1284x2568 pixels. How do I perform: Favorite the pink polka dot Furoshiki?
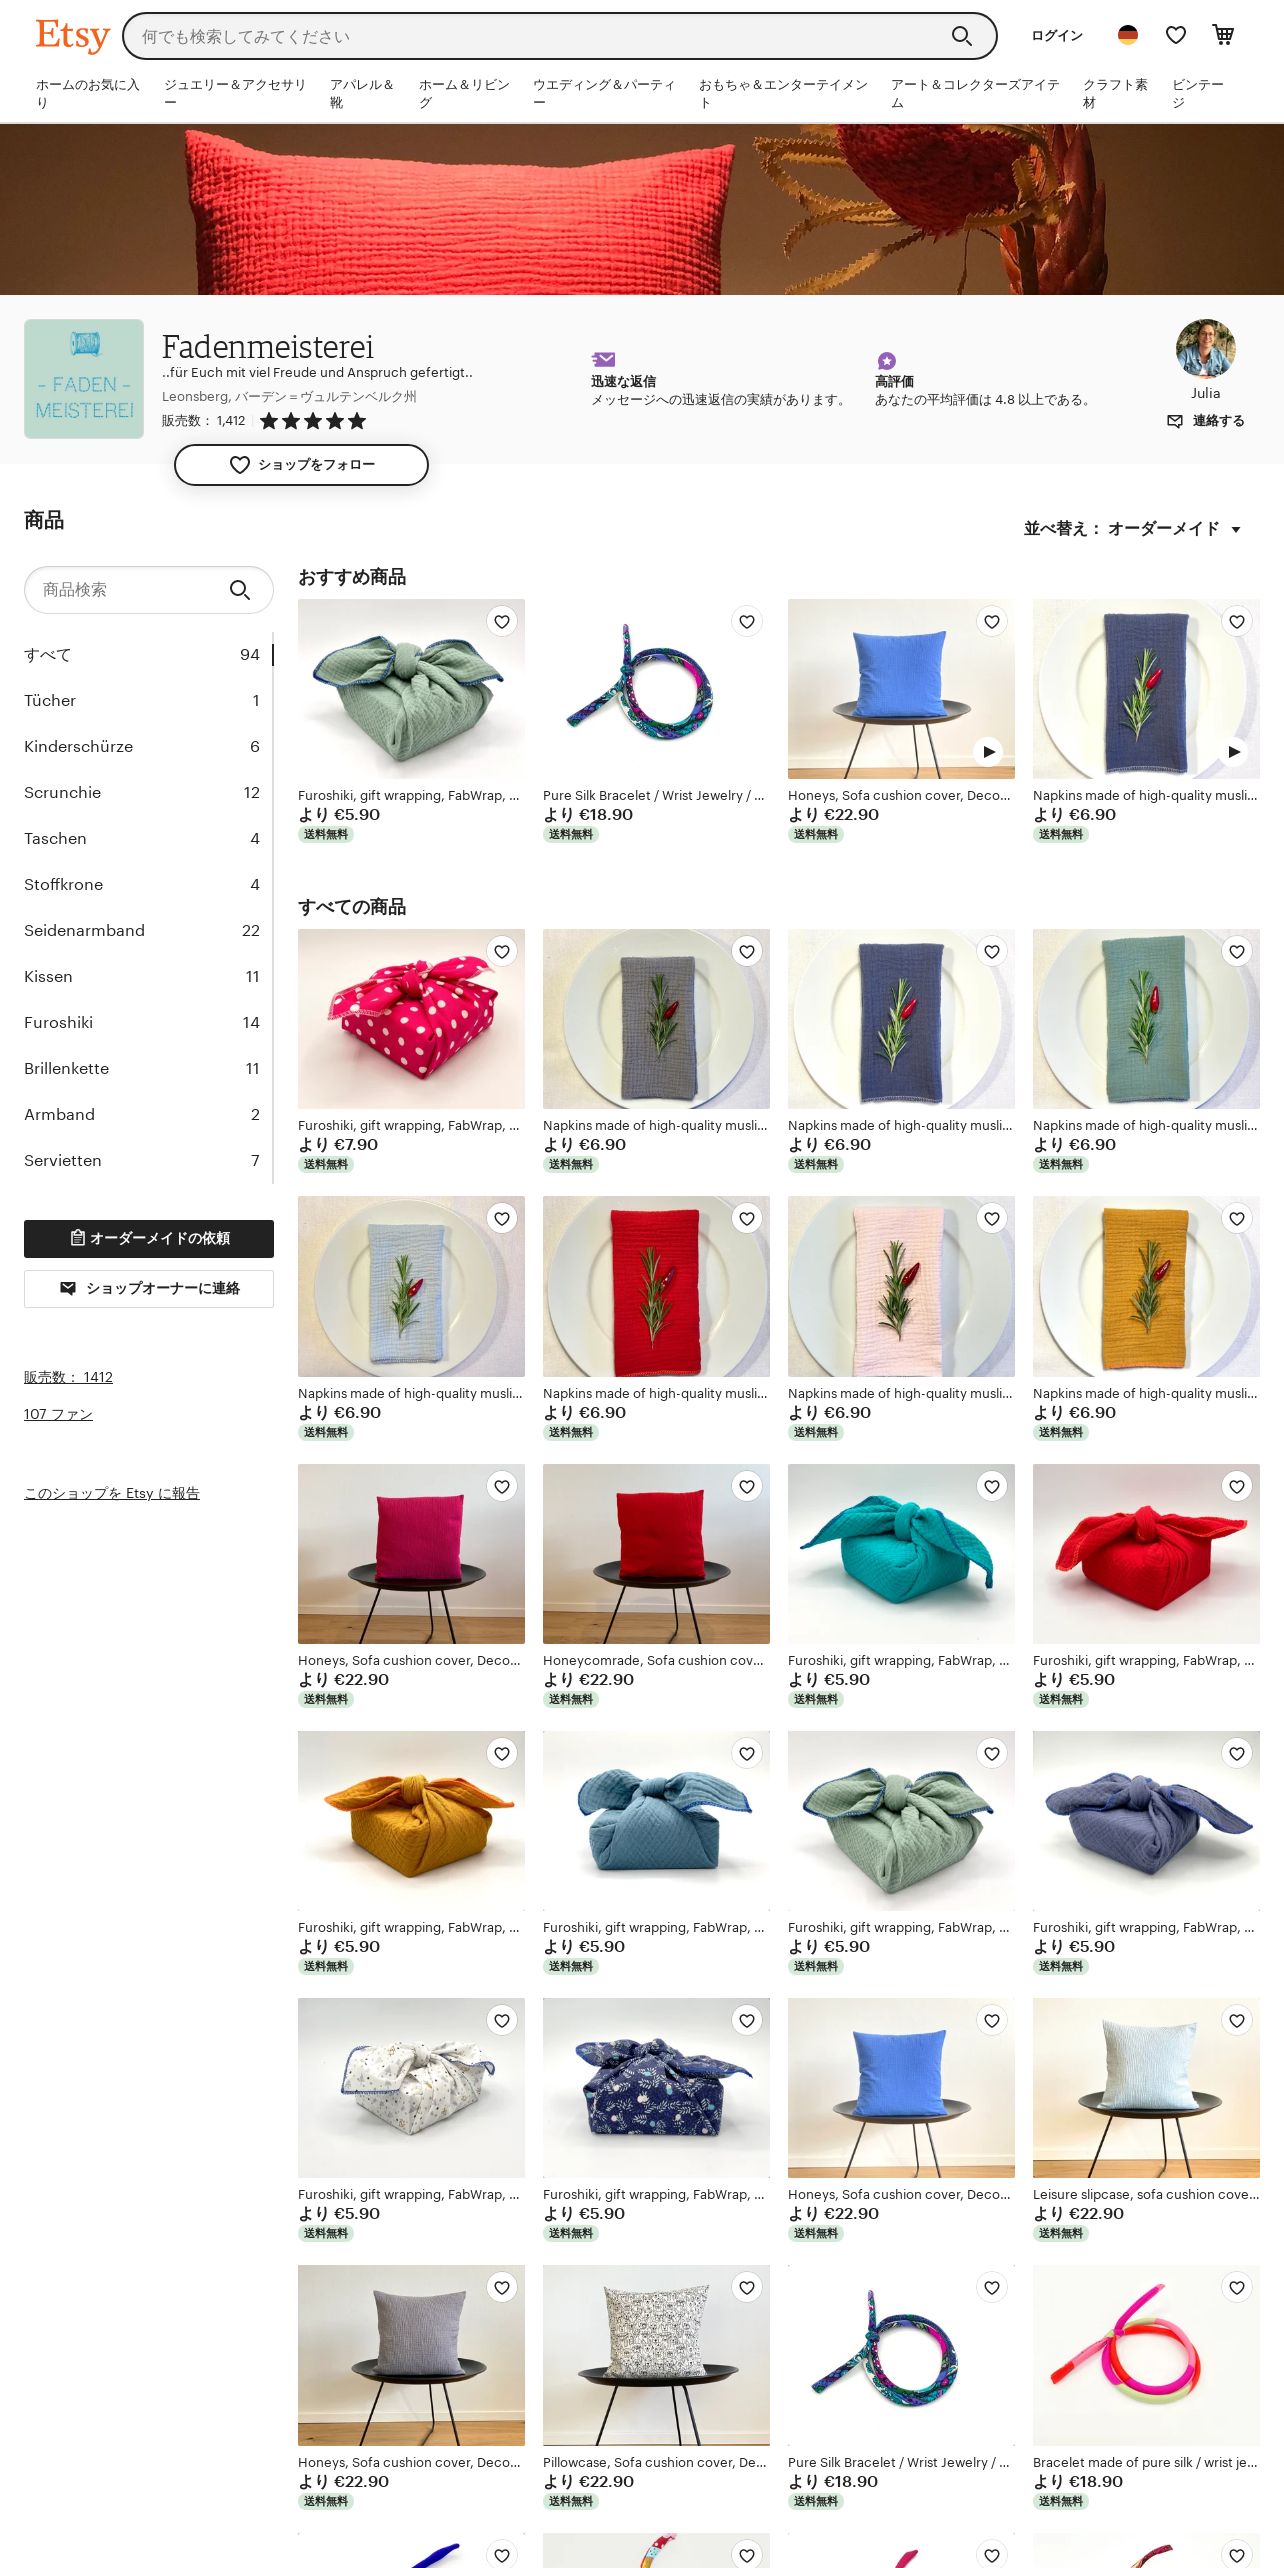pos(502,952)
